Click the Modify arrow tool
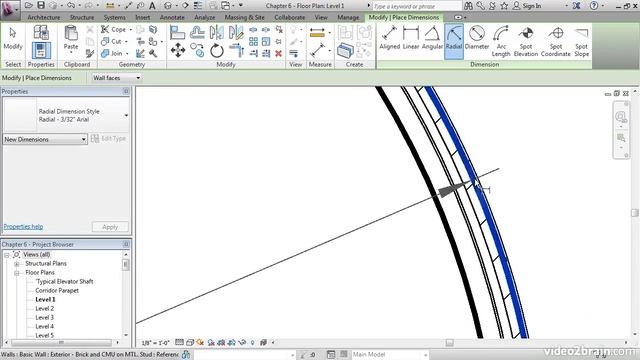This screenshot has width=640, height=360. pos(13,39)
